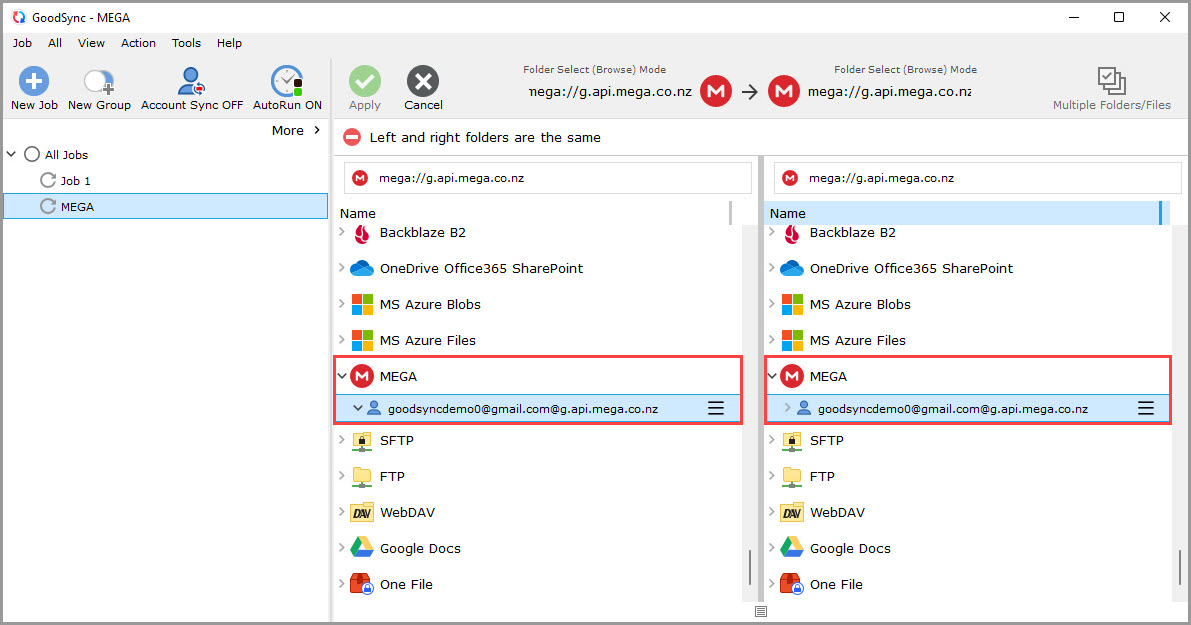This screenshot has width=1191, height=625.
Task: Create a New Job
Action: (x=33, y=81)
